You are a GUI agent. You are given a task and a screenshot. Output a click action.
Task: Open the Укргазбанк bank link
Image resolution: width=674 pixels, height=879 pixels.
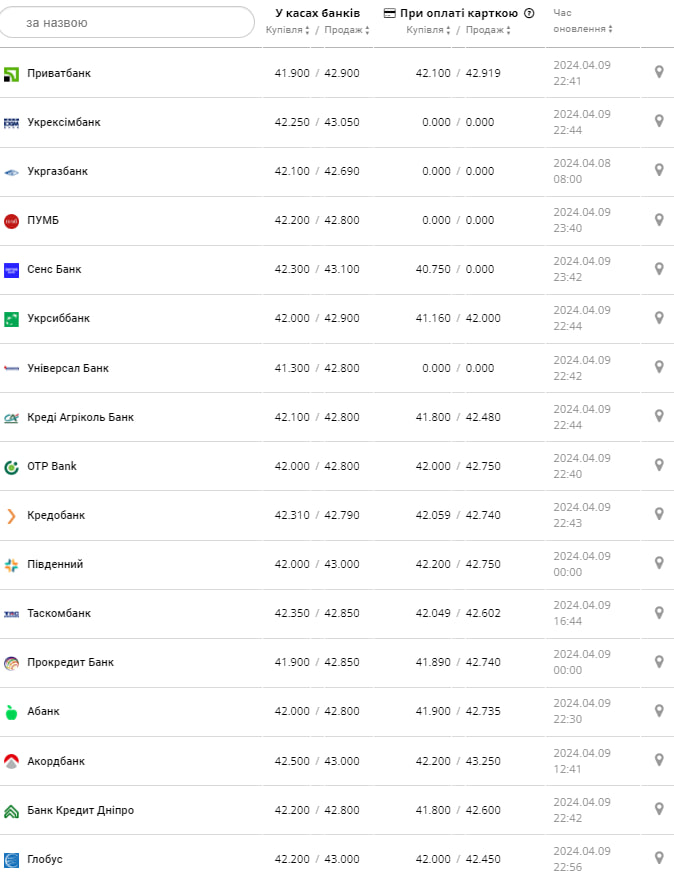[x=57, y=172]
